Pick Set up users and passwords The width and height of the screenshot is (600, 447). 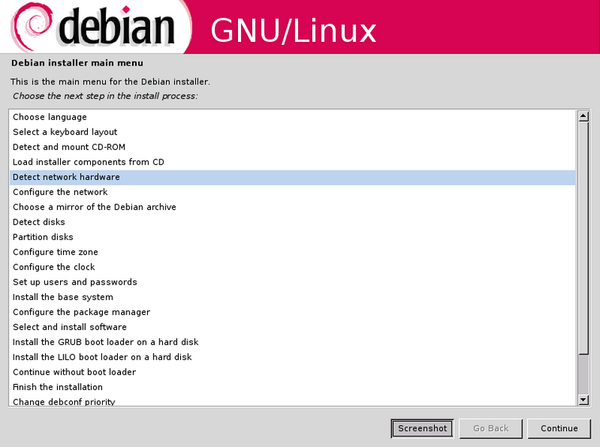[292, 282]
